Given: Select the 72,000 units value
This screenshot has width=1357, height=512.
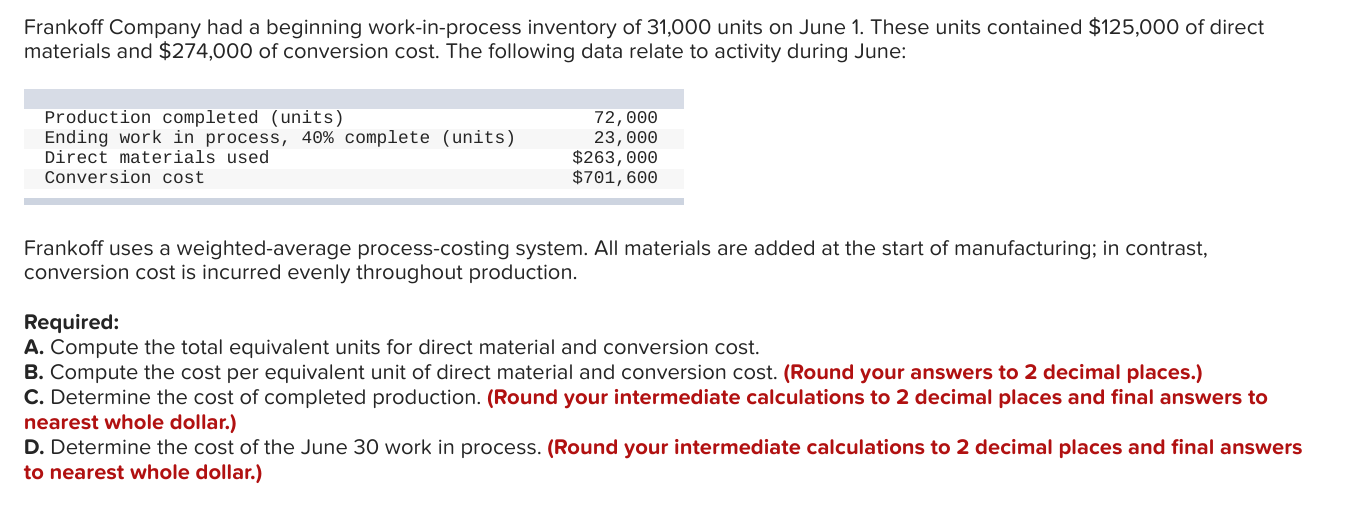Looking at the screenshot, I should coord(626,118).
